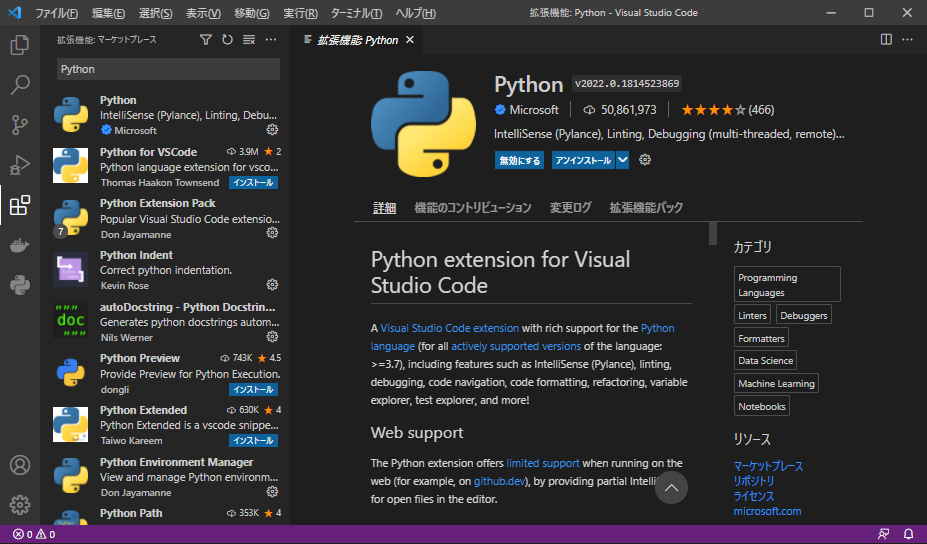Image resolution: width=927 pixels, height=544 pixels.
Task: Select the Debuggers category tag
Action: (x=803, y=315)
